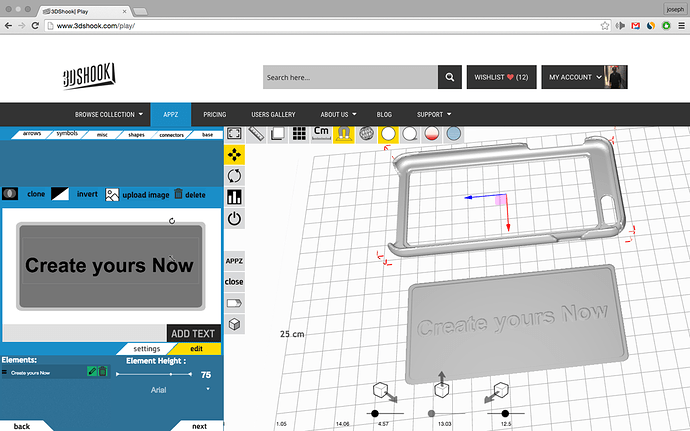Image resolution: width=690 pixels, height=431 pixels.
Task: Toggle the magnet snap tool
Action: [343, 133]
